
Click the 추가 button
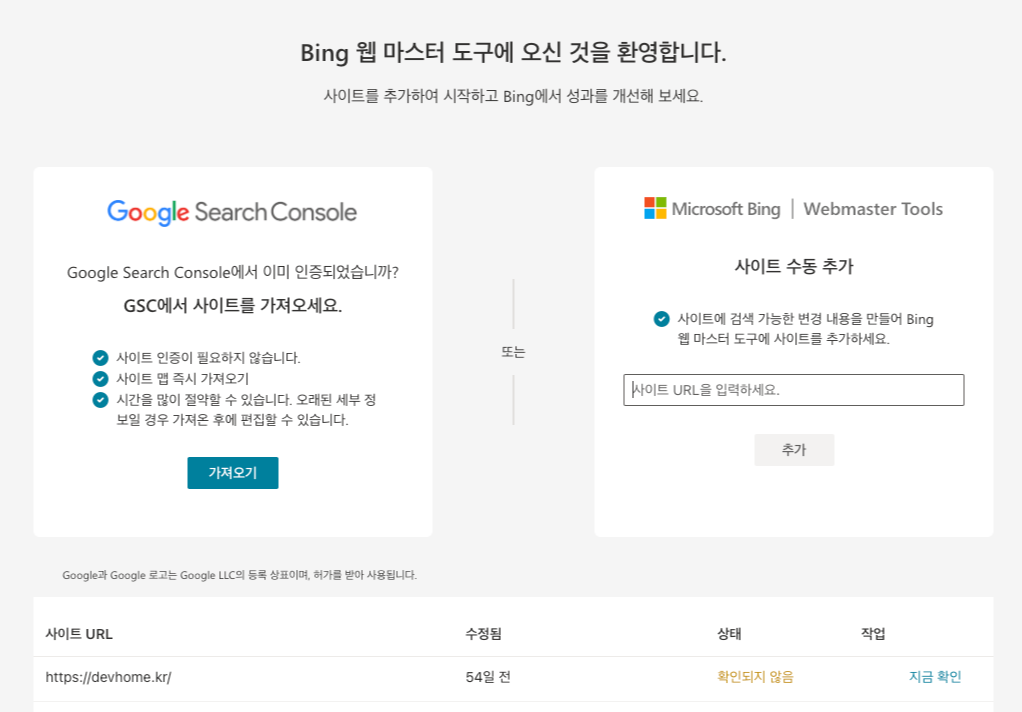tap(794, 449)
